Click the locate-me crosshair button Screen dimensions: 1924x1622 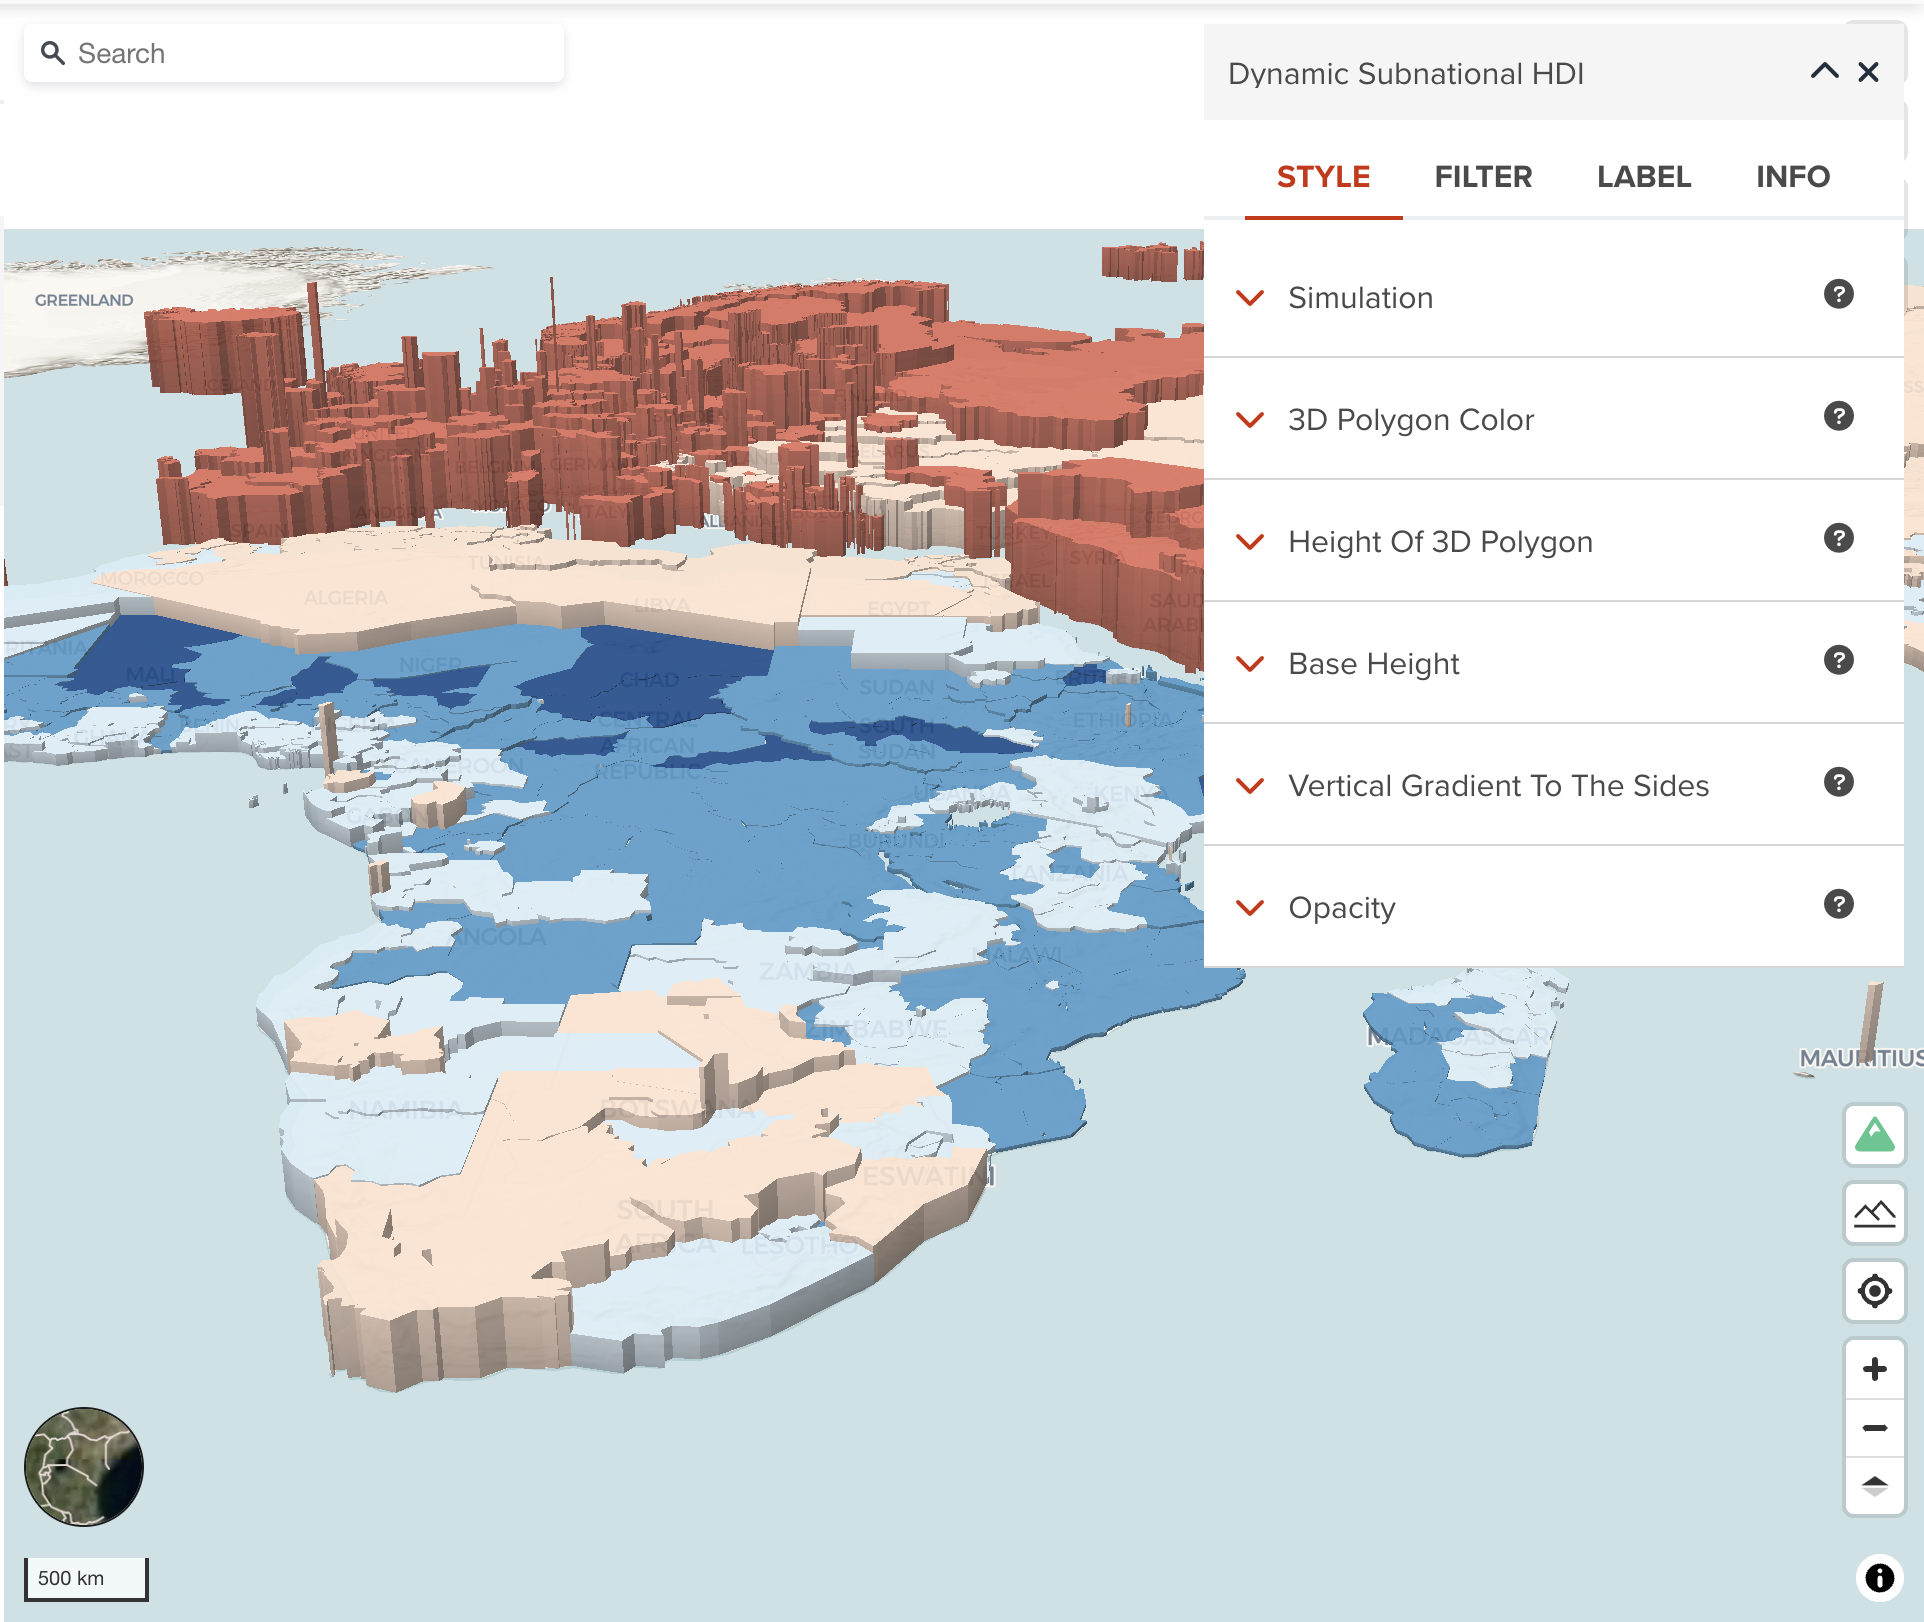(1876, 1290)
